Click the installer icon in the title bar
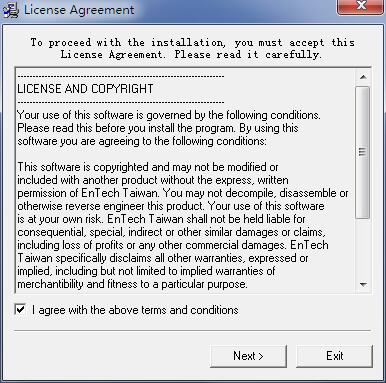Screen dimensions: 386x383 coord(11,9)
